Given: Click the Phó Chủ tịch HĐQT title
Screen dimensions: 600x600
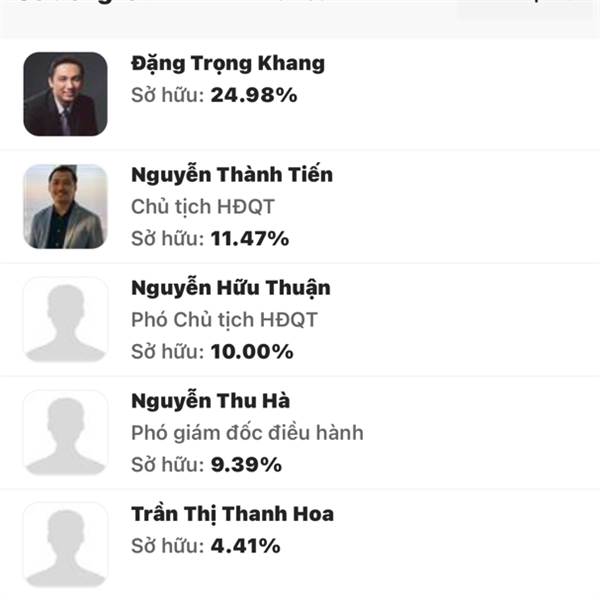Looking at the screenshot, I should point(224,320).
